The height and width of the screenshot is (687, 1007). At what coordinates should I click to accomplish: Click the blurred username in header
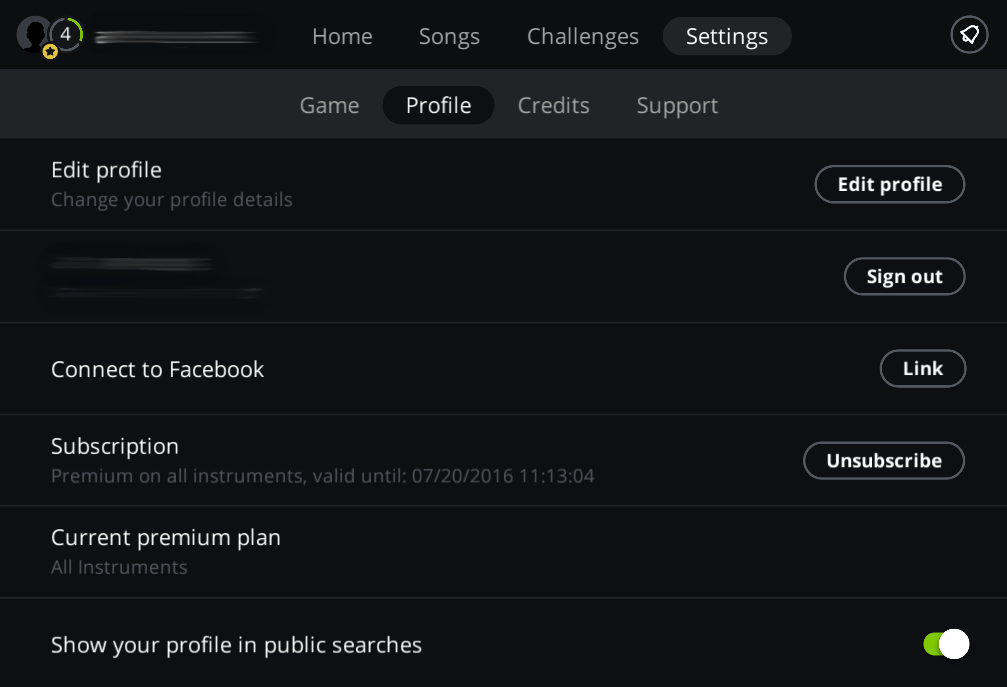175,37
